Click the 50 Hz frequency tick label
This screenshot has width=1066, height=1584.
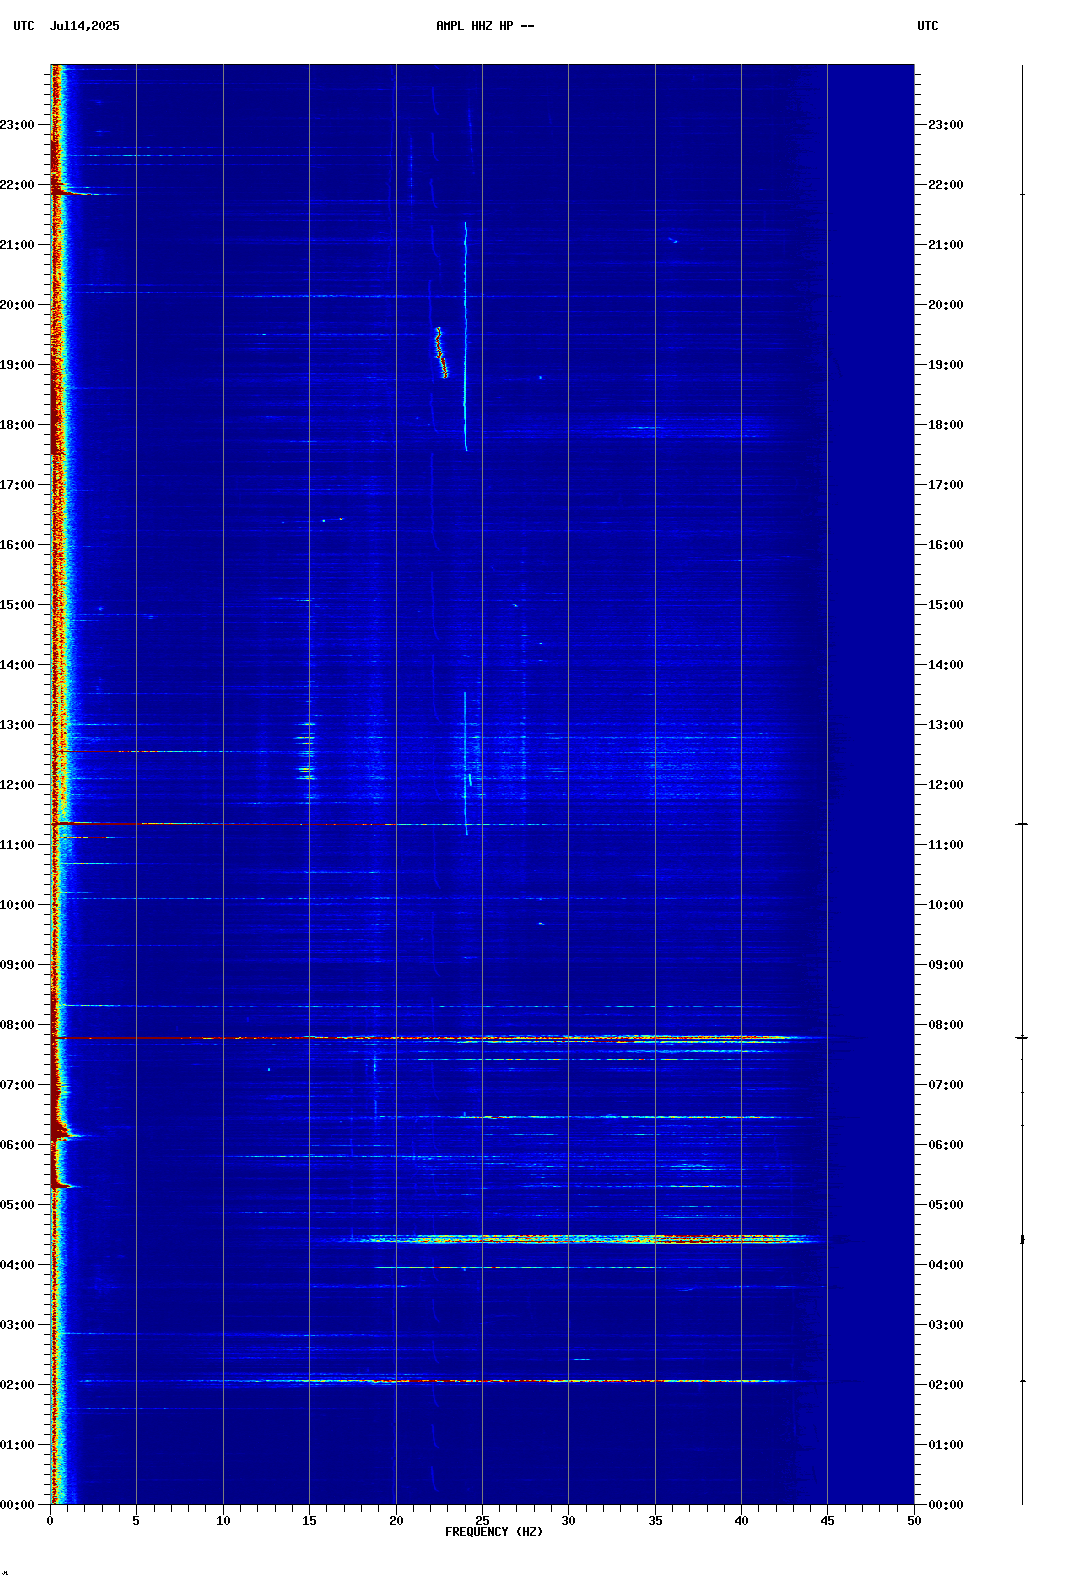point(914,1521)
